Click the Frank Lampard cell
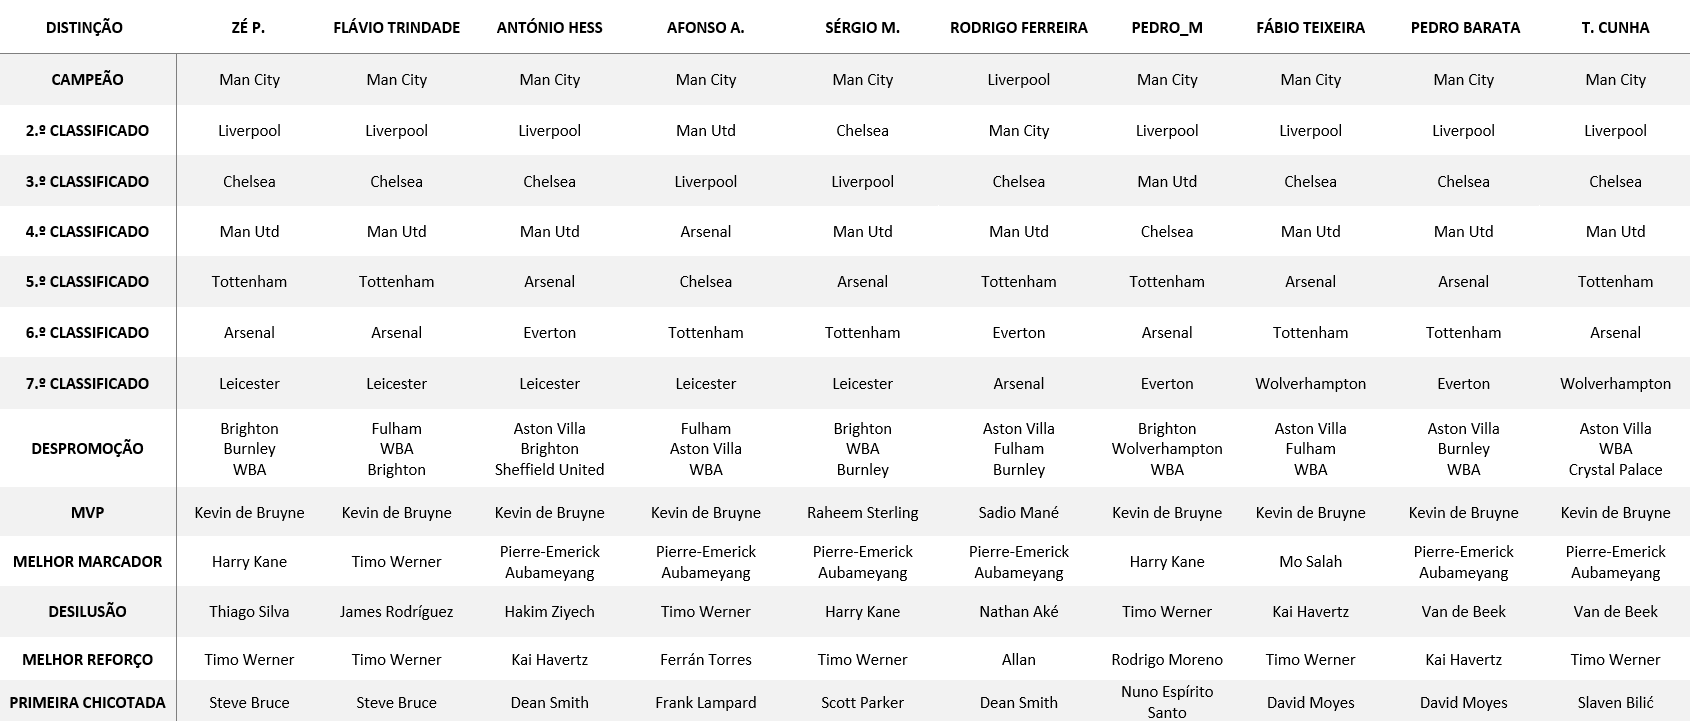 (x=705, y=703)
